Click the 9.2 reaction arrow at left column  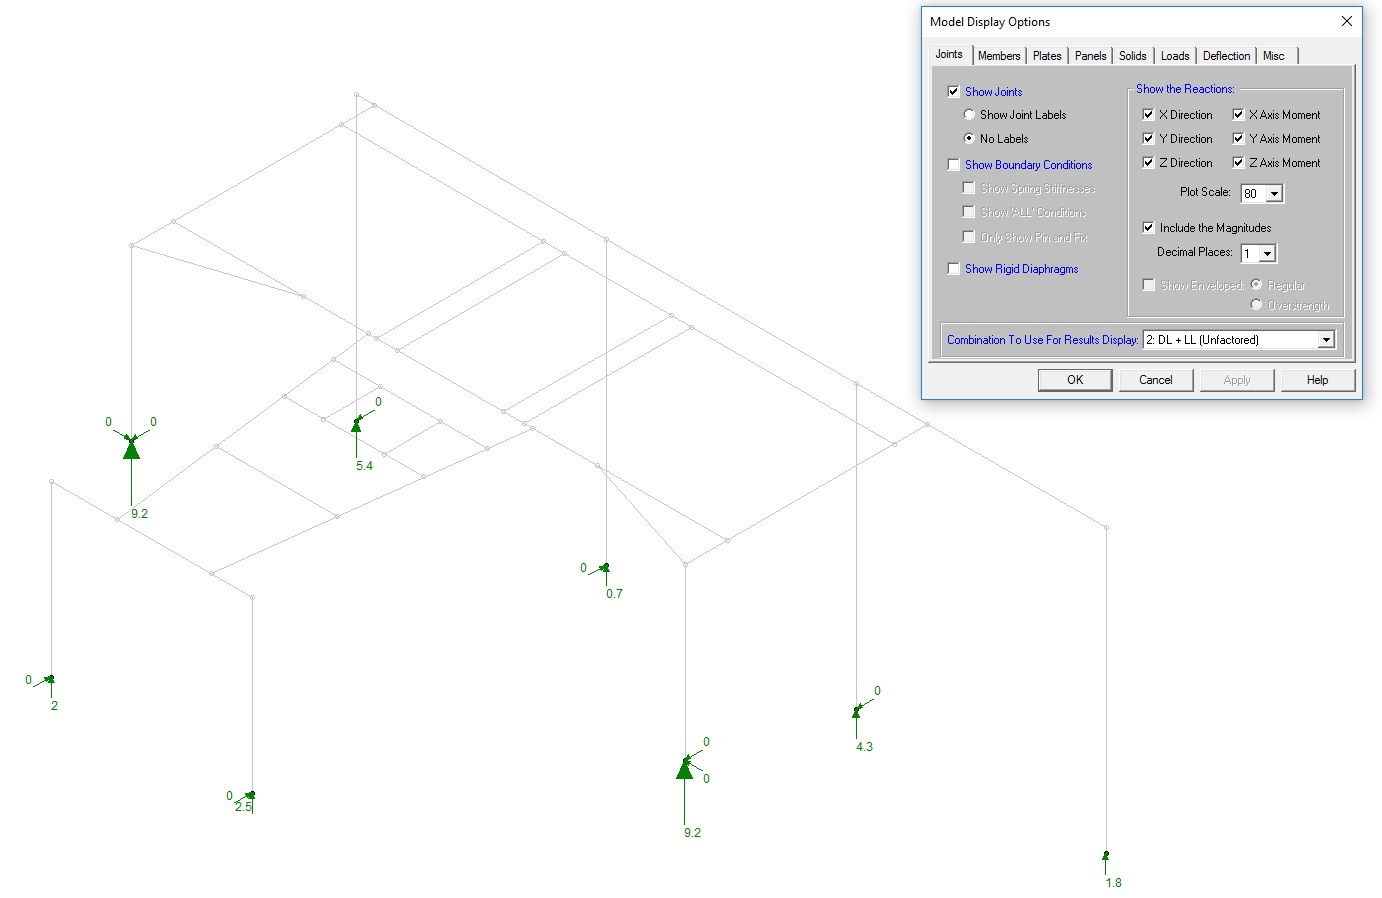point(131,451)
